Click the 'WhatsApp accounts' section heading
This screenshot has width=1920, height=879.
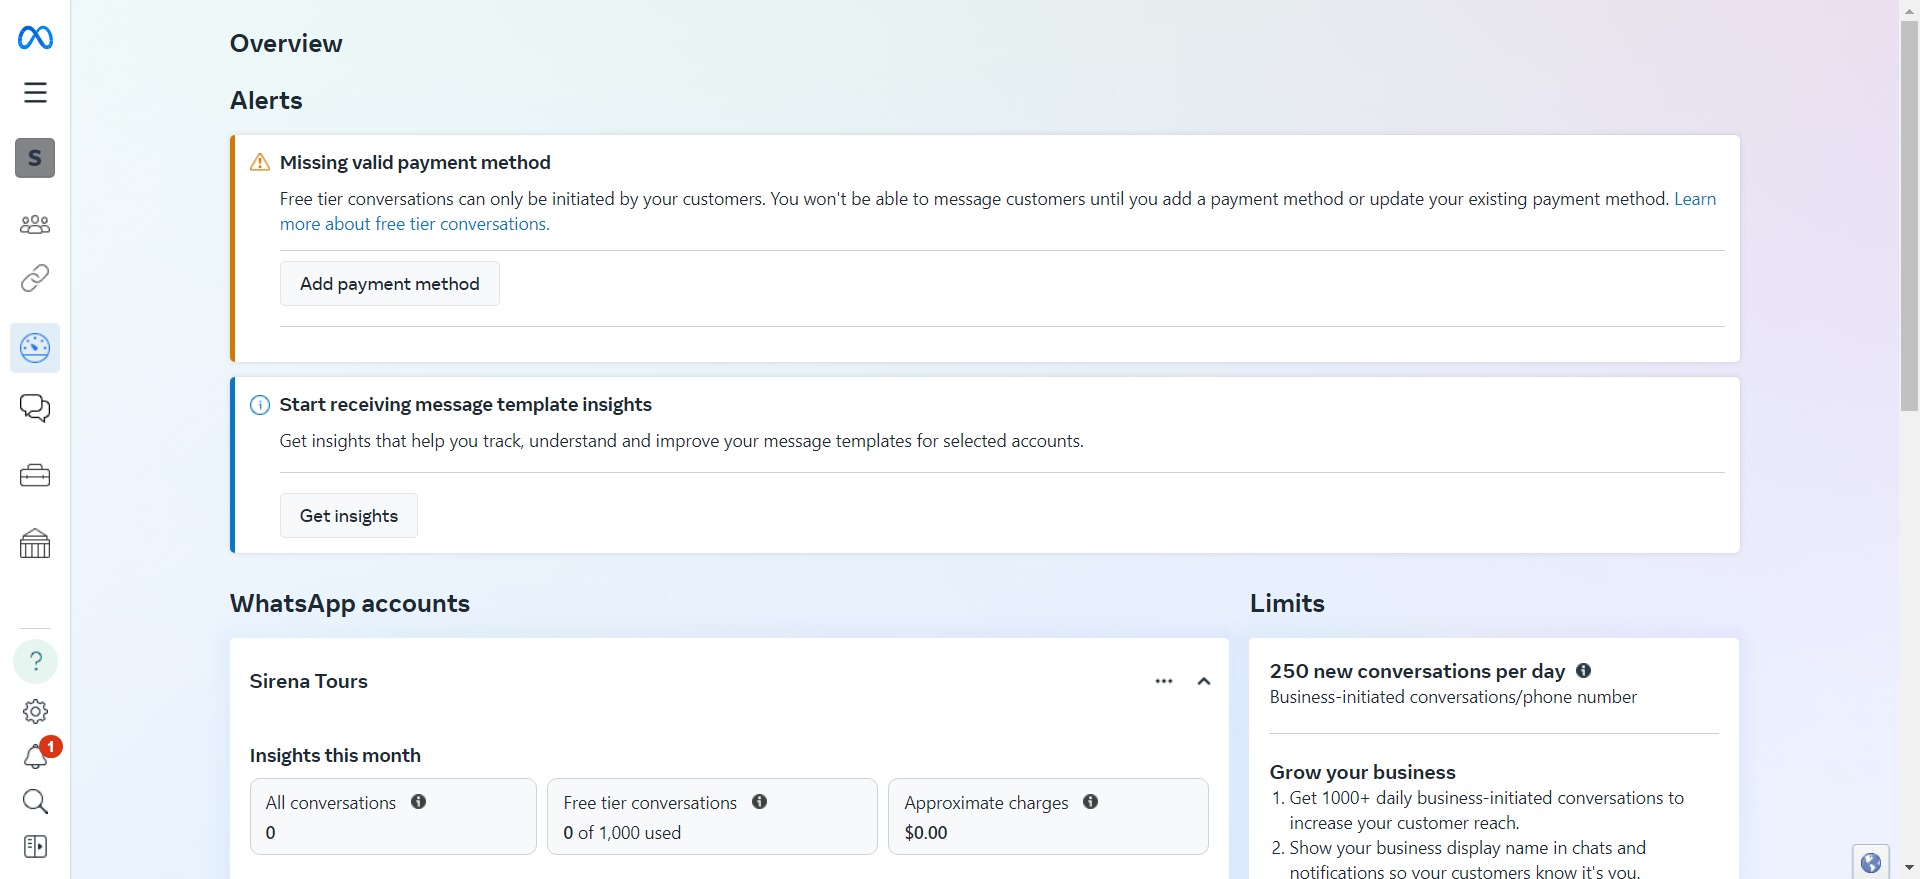pos(350,604)
